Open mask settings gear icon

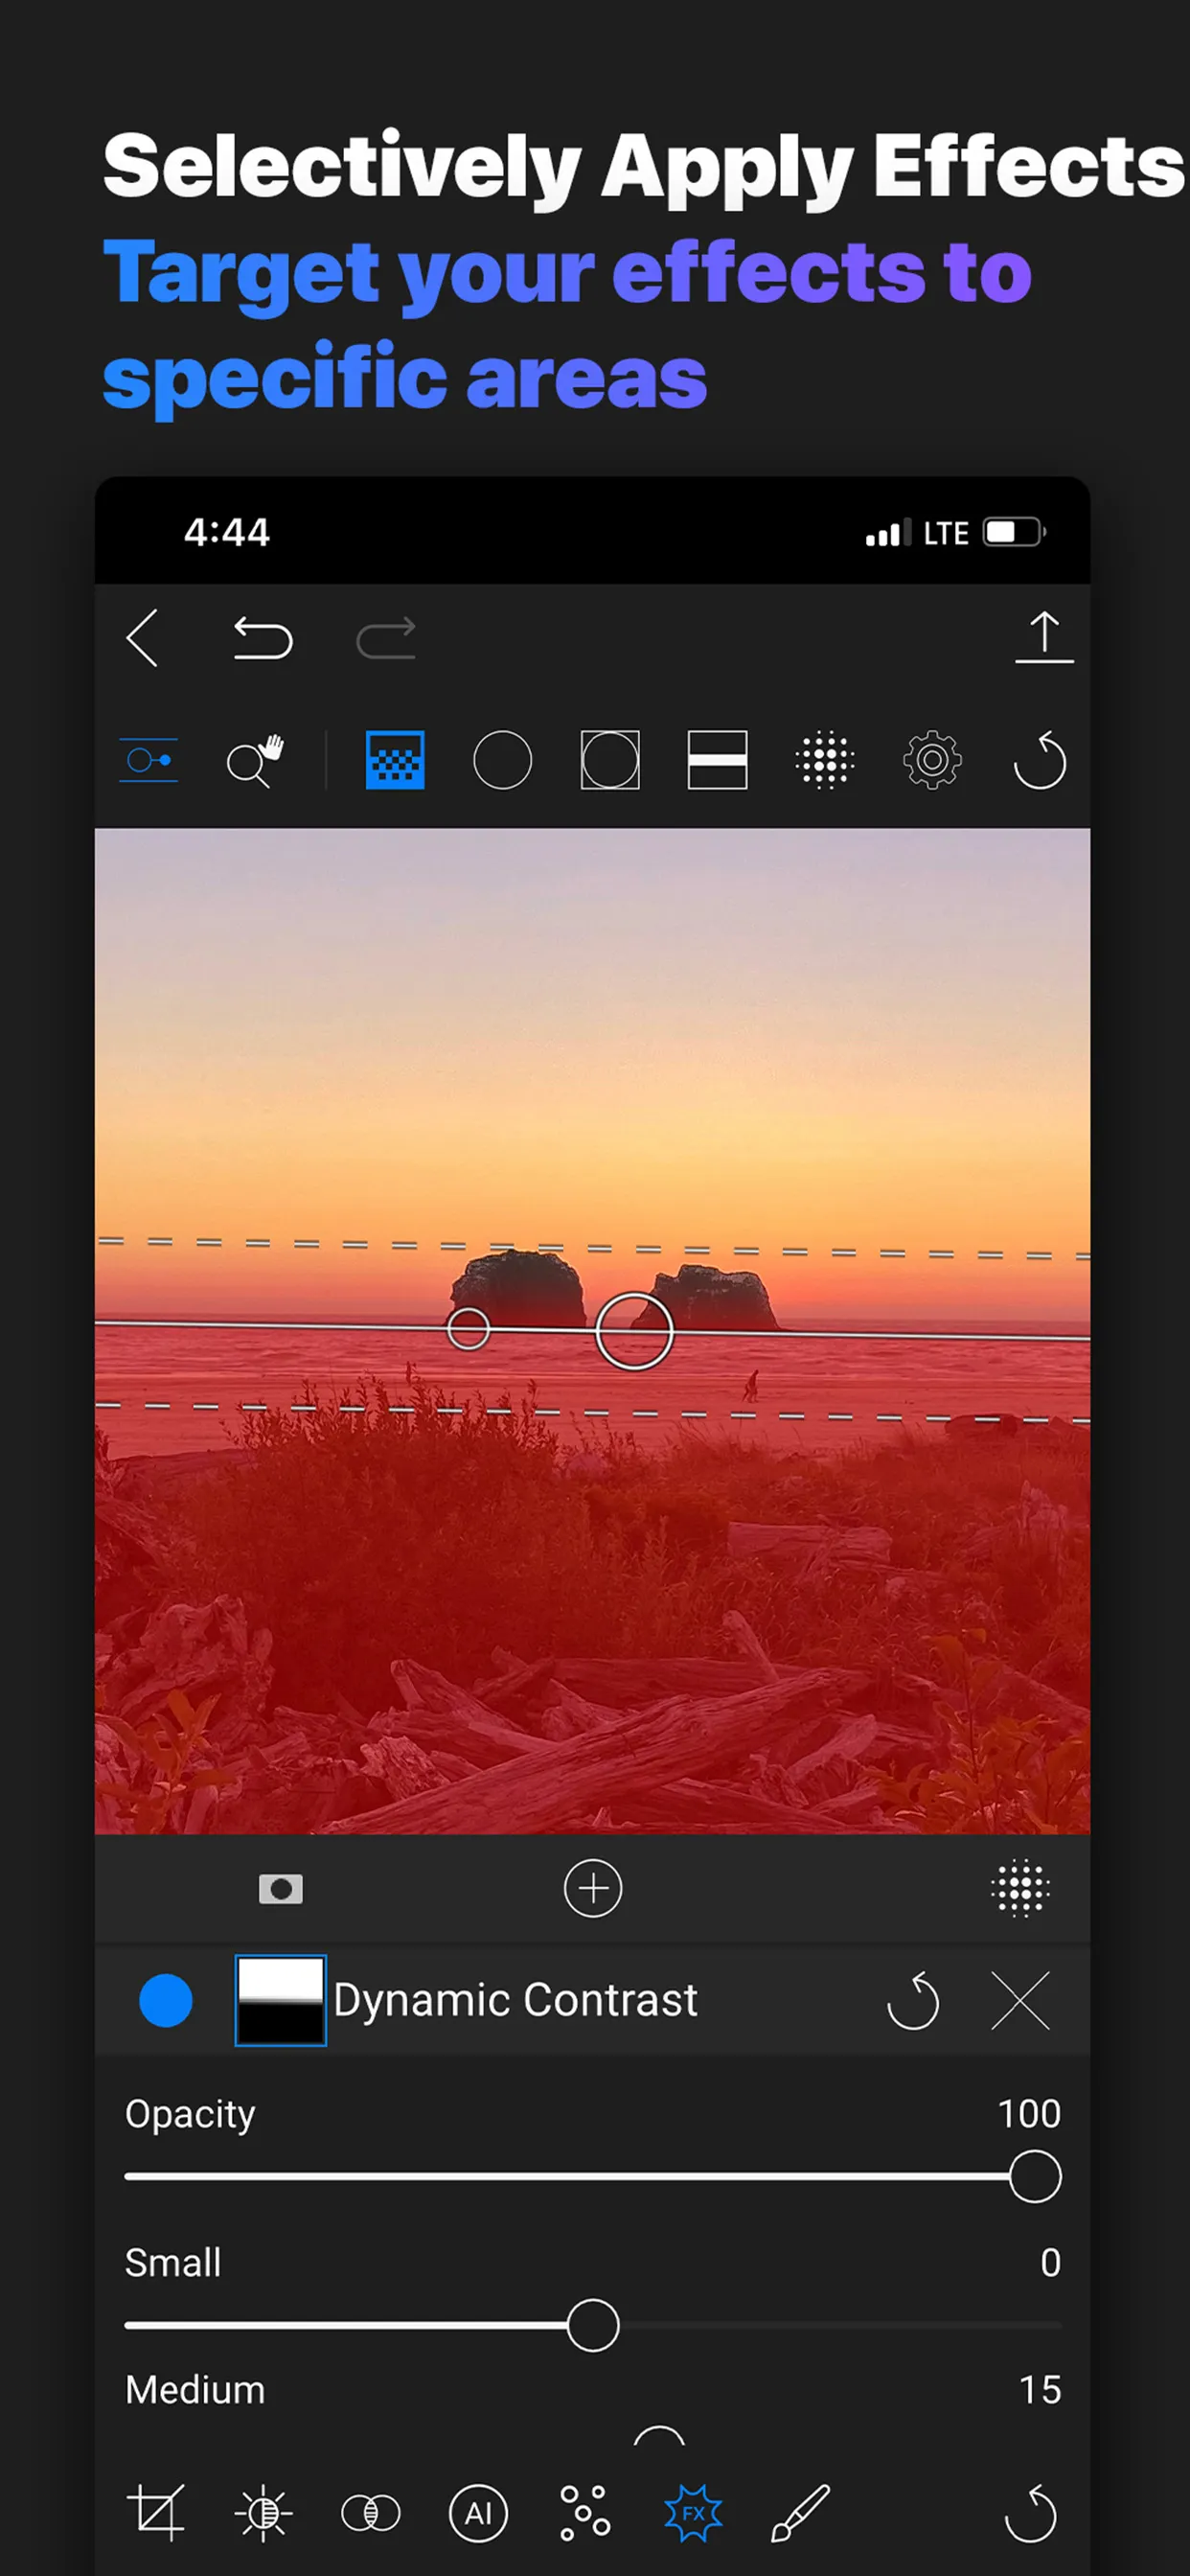pyautogui.click(x=932, y=760)
